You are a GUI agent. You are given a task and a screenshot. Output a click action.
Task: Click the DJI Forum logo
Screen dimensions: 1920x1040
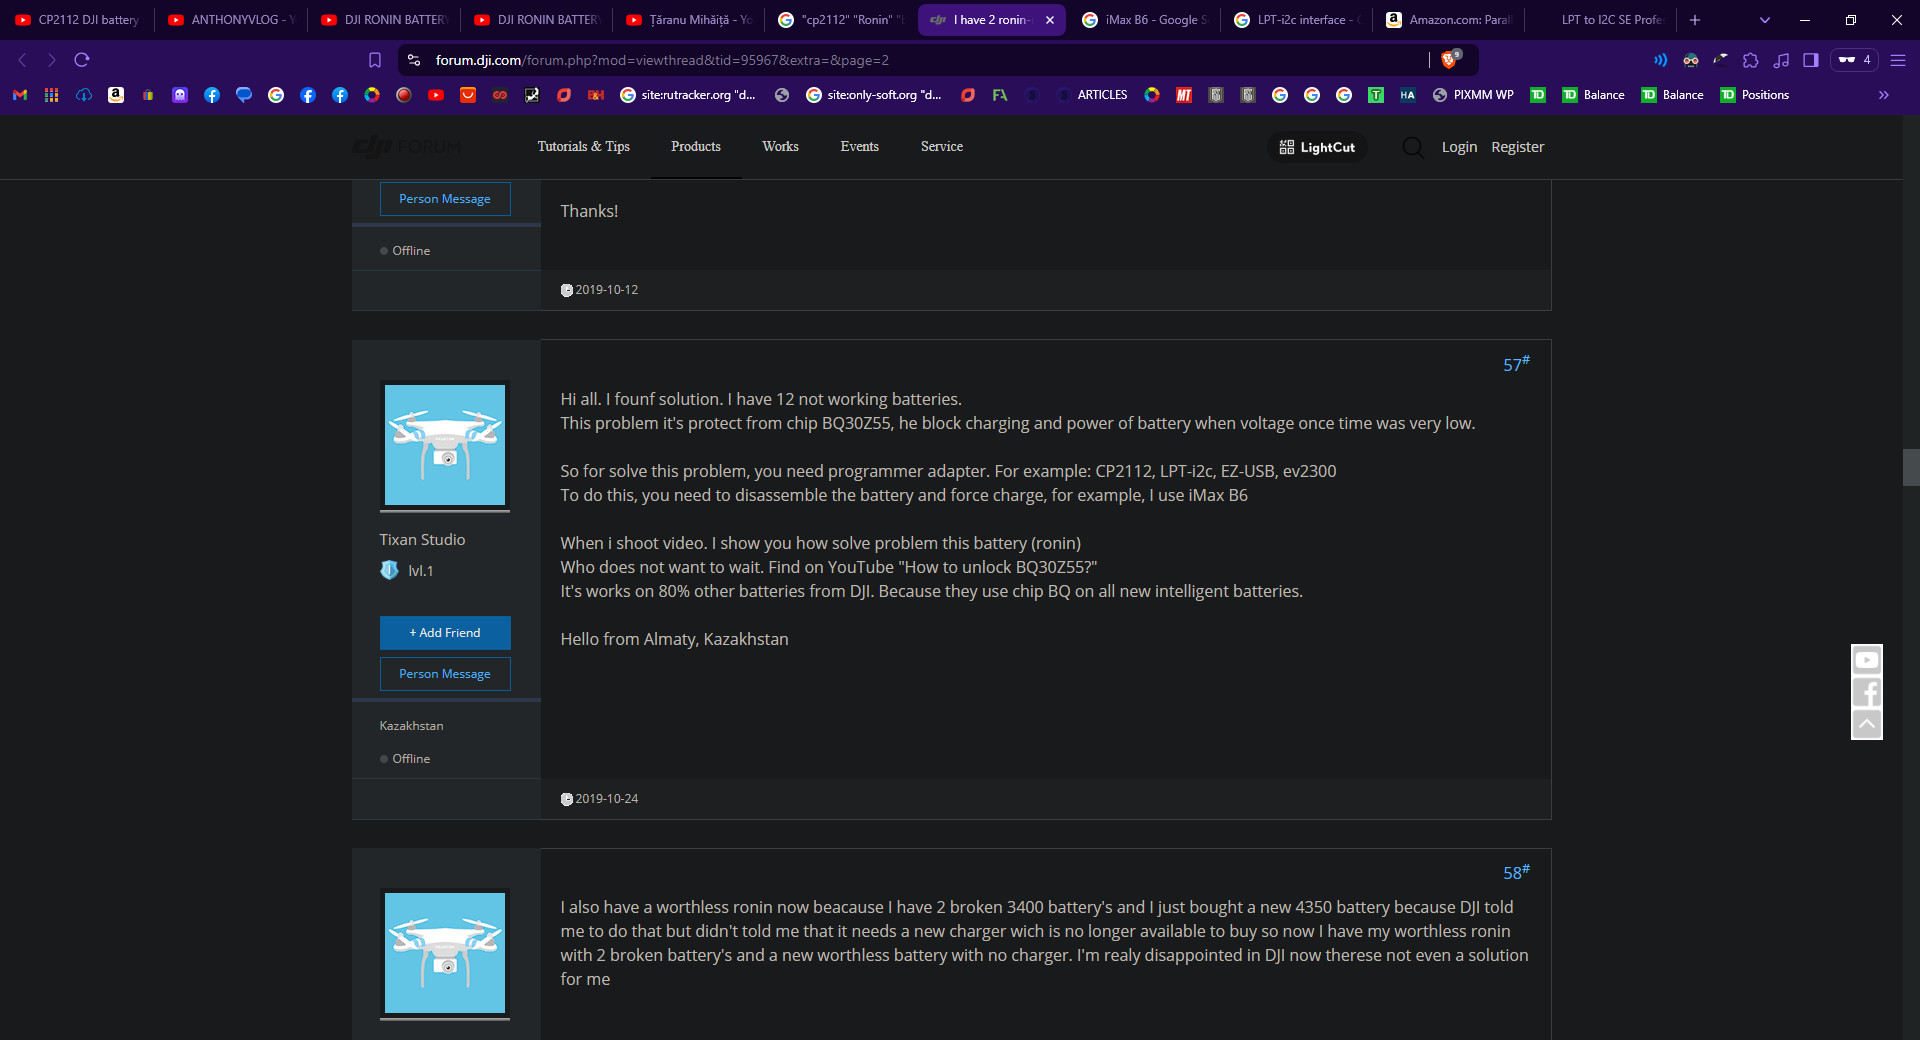[x=408, y=147]
